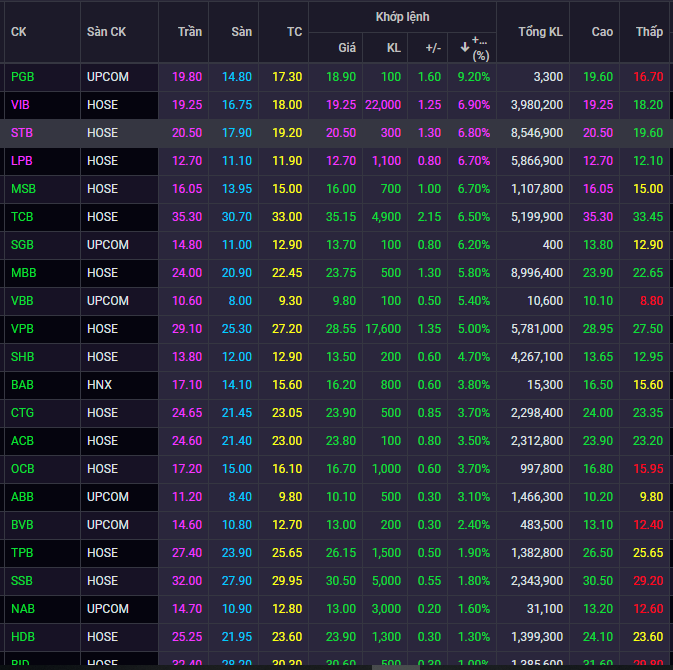The image size is (673, 670).
Task: Click the descending sort arrow in percent column
Action: tap(464, 46)
